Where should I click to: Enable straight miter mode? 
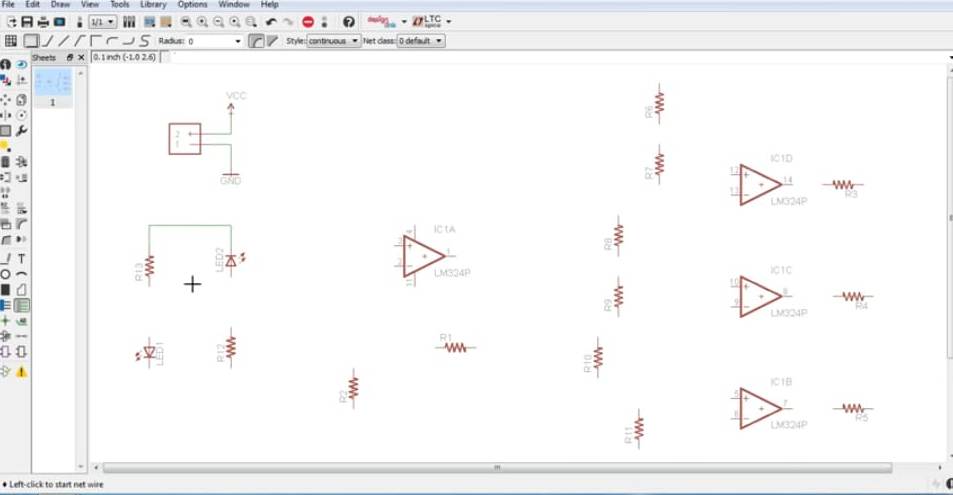click(272, 41)
